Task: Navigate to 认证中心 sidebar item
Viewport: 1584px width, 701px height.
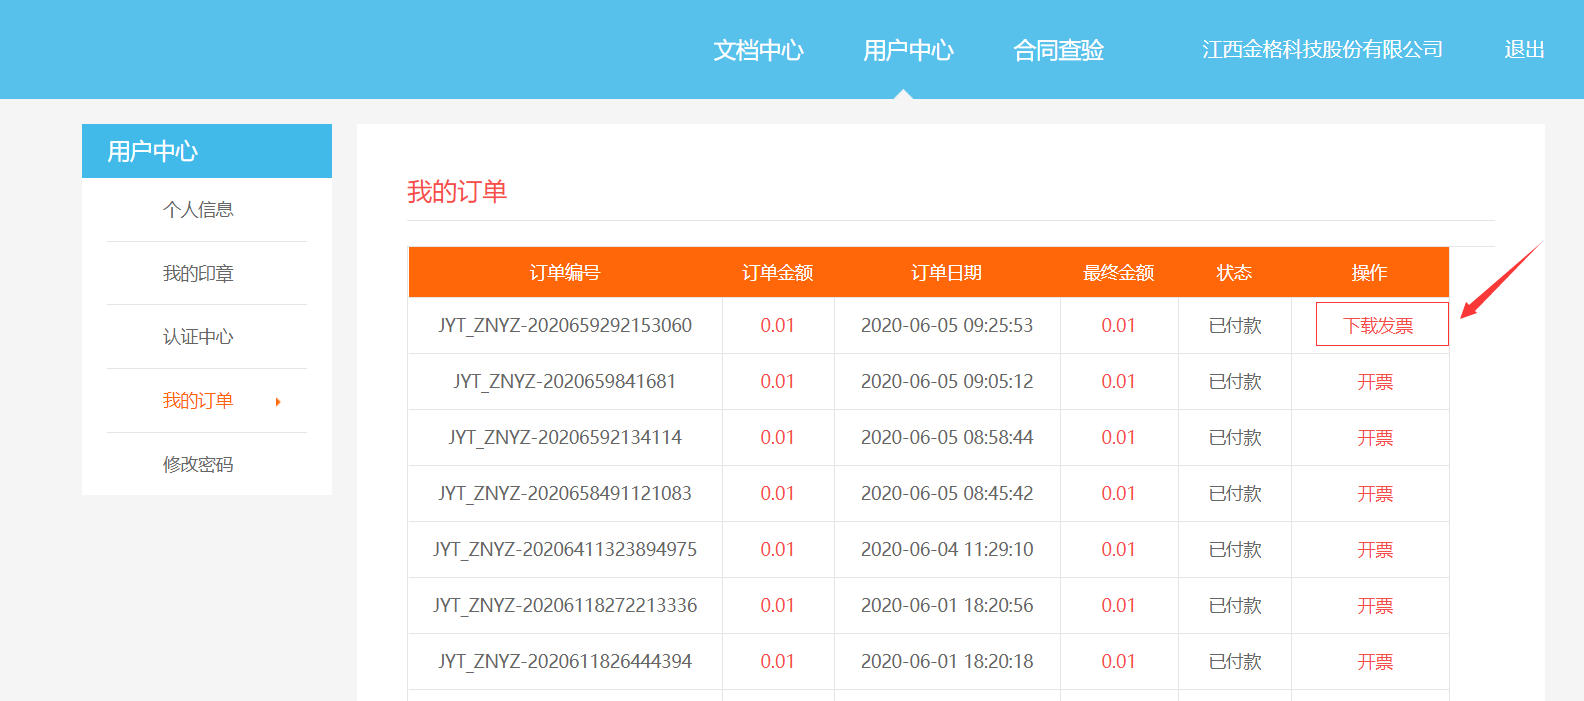Action: tap(198, 337)
